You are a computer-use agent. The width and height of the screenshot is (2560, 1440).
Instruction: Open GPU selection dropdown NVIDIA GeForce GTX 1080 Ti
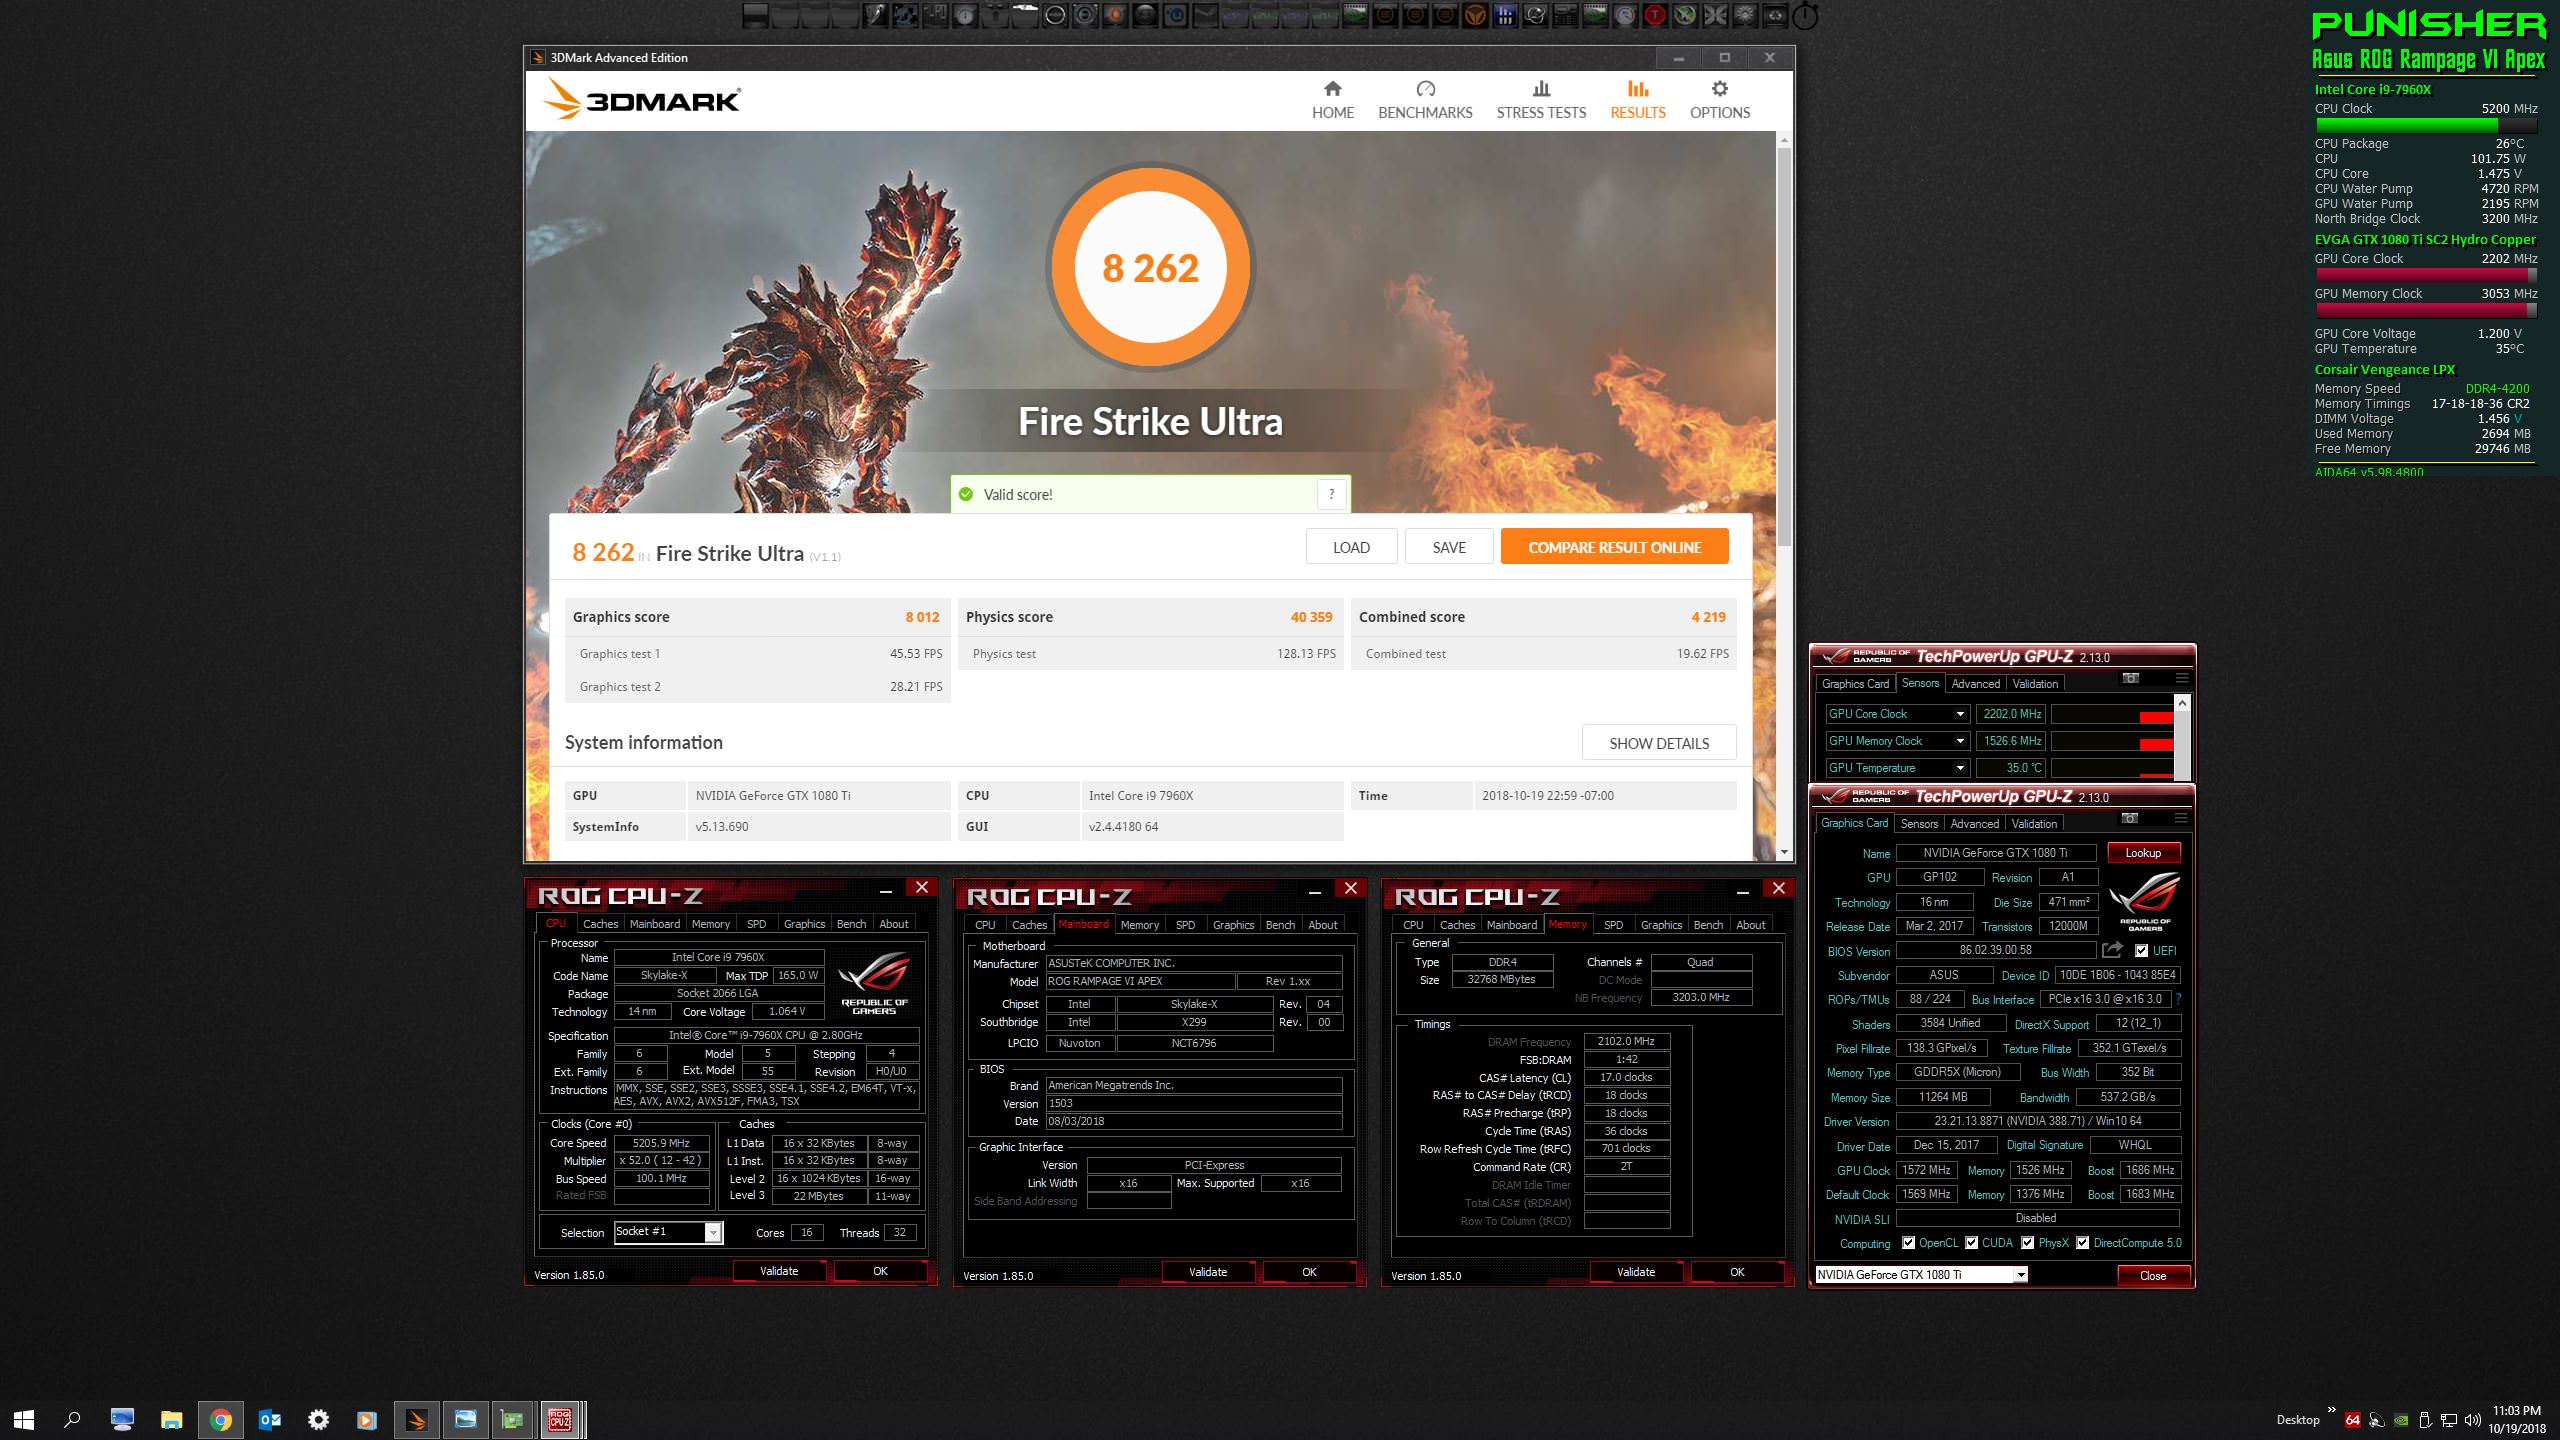[2021, 1275]
